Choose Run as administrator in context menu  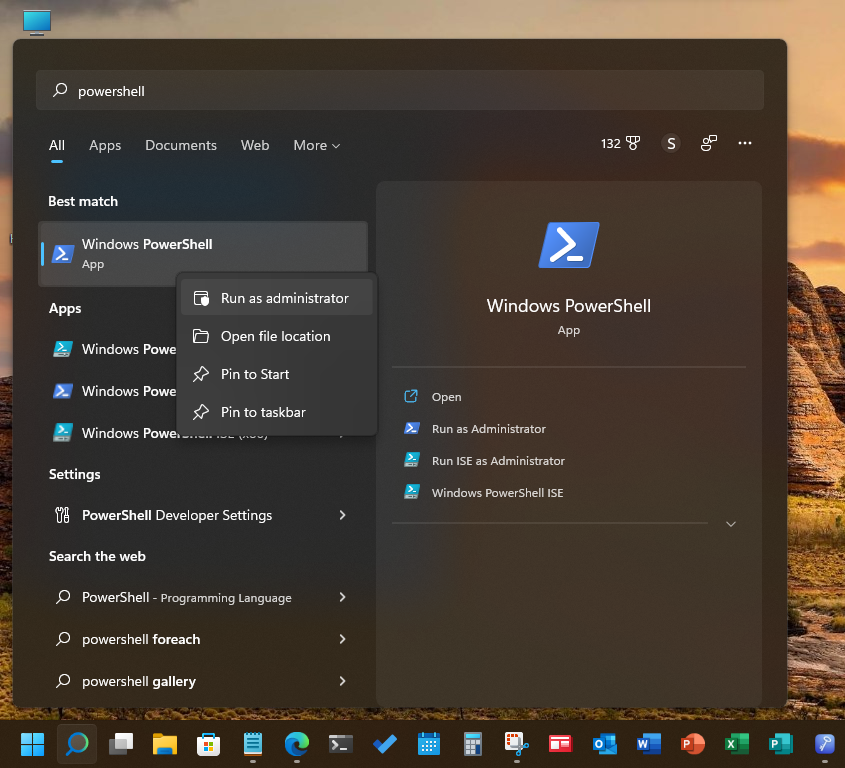(x=277, y=298)
